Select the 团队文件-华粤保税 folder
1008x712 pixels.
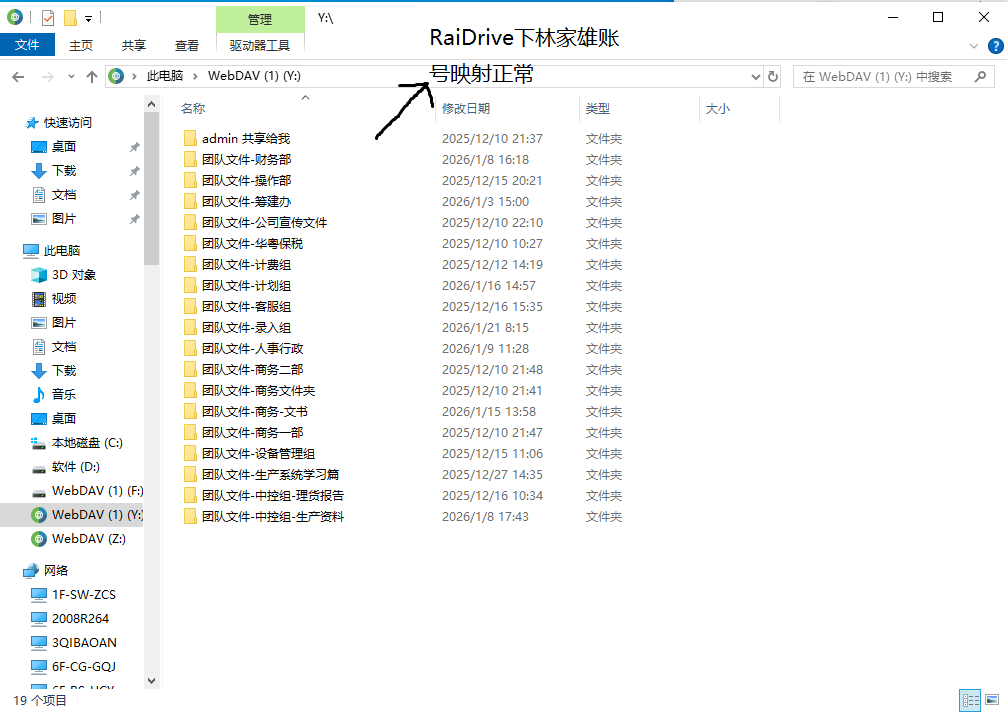point(252,244)
